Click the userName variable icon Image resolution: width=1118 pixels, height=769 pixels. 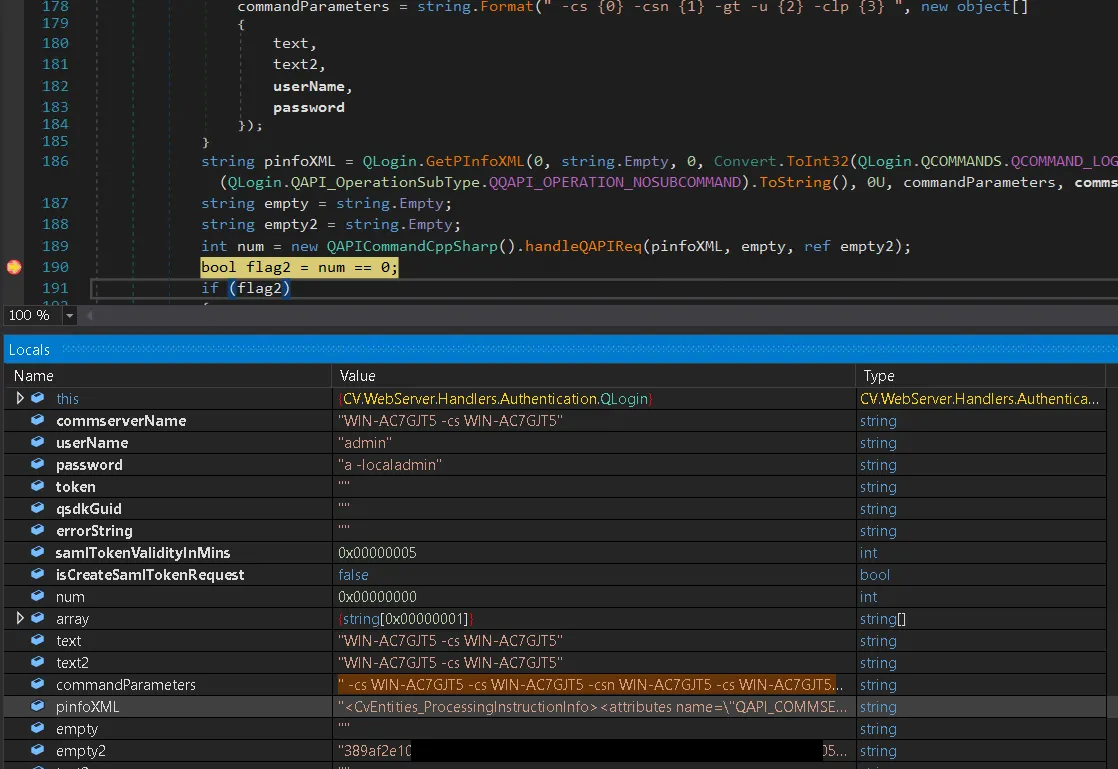click(38, 443)
